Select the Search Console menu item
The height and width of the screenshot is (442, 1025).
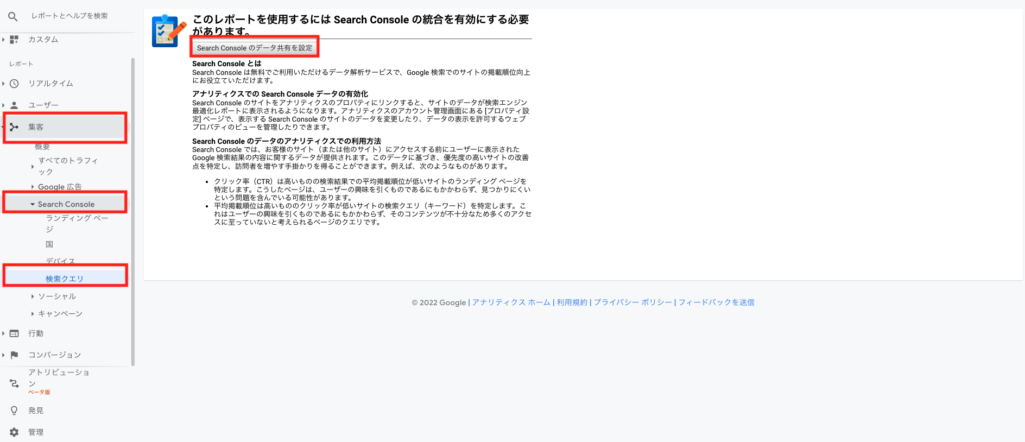click(65, 204)
